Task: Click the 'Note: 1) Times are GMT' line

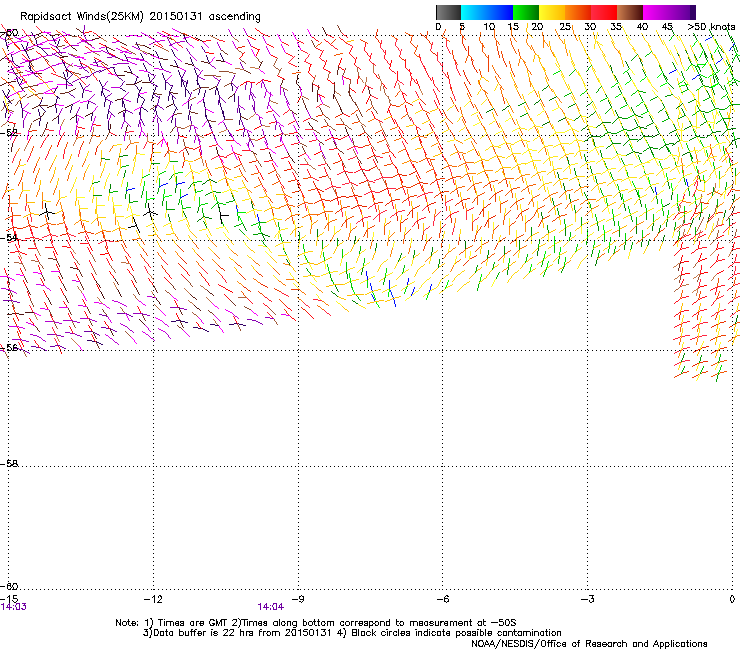Action: click(x=316, y=623)
